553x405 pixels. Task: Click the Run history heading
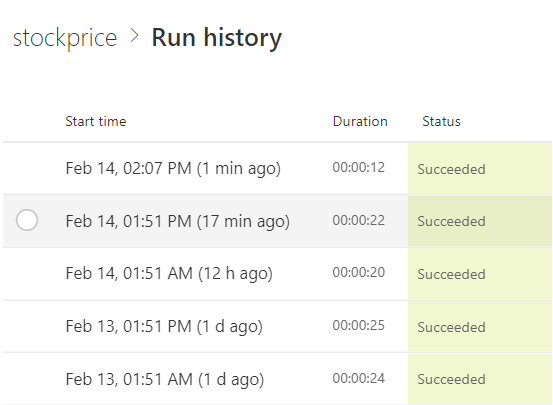pos(217,37)
